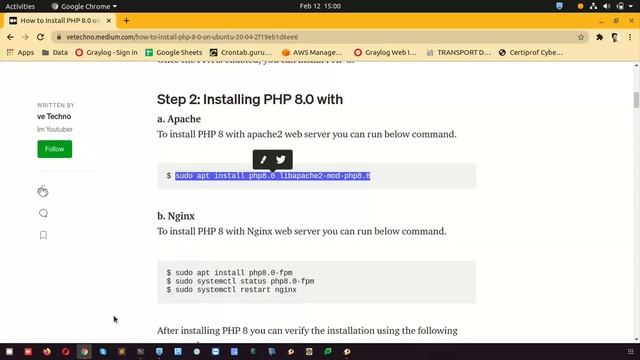Click the page's vertical scrollbar thumb

pyautogui.click(x=636, y=100)
